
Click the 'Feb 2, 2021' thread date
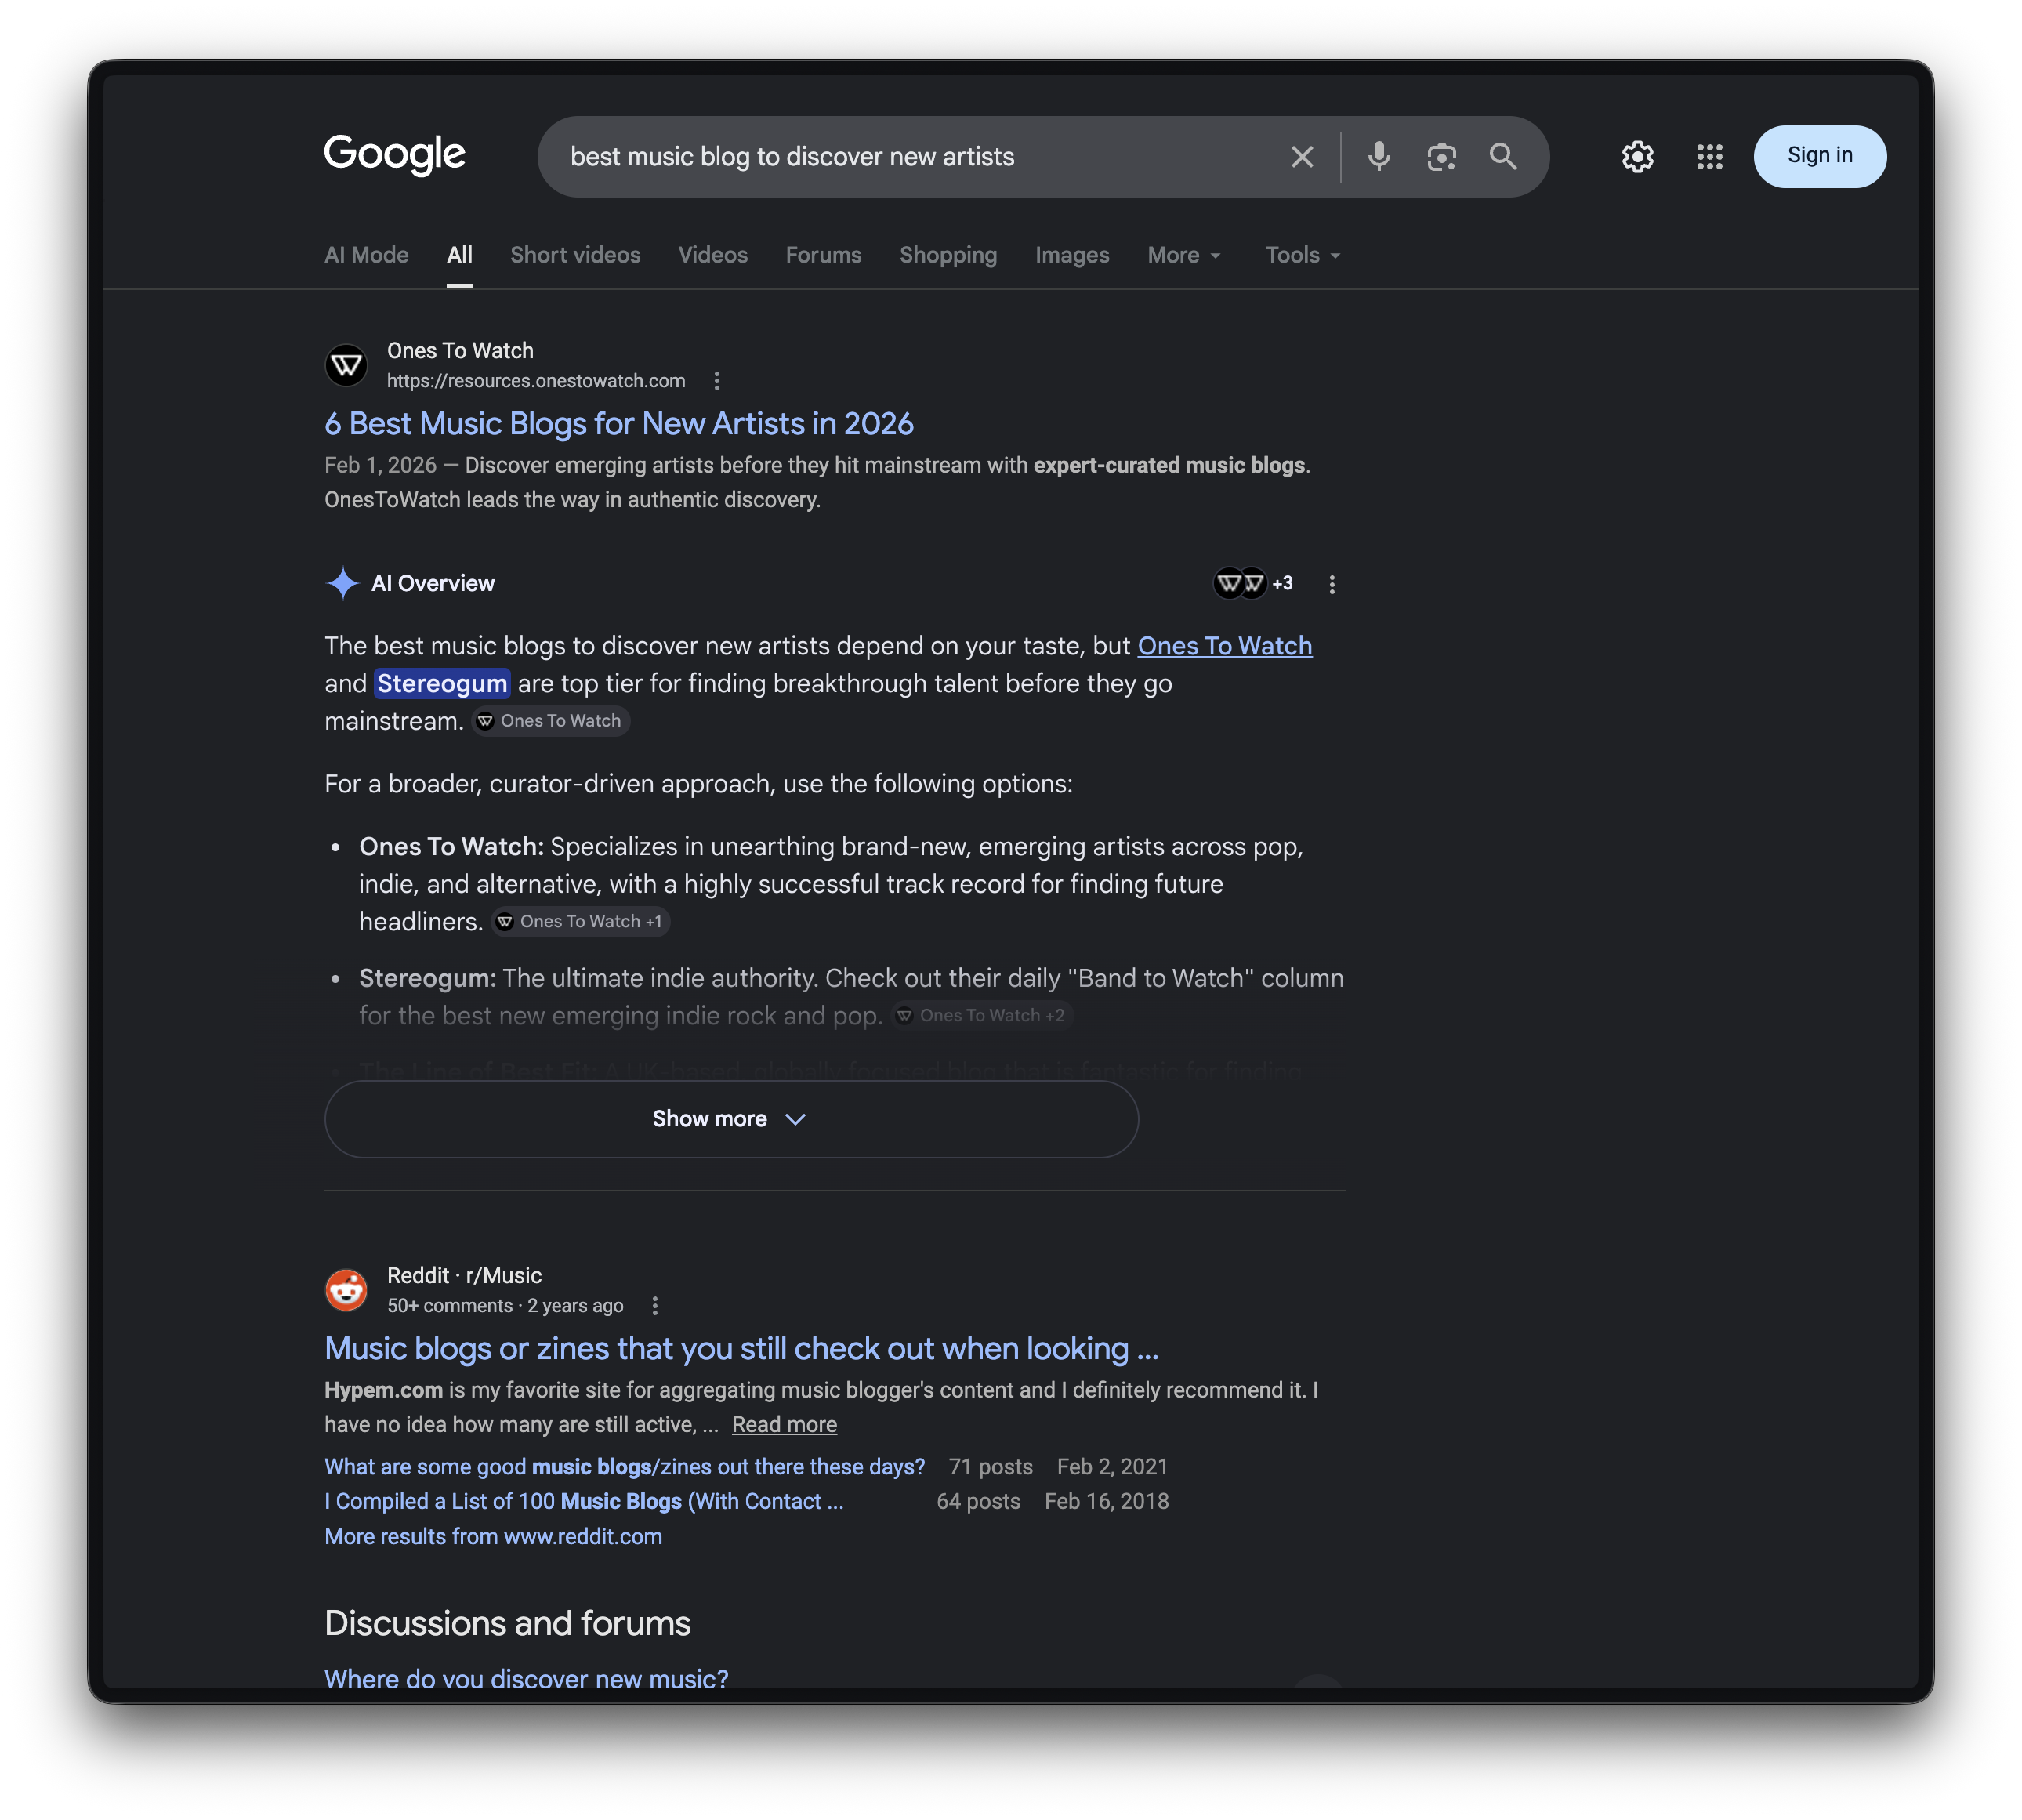pos(1112,1467)
